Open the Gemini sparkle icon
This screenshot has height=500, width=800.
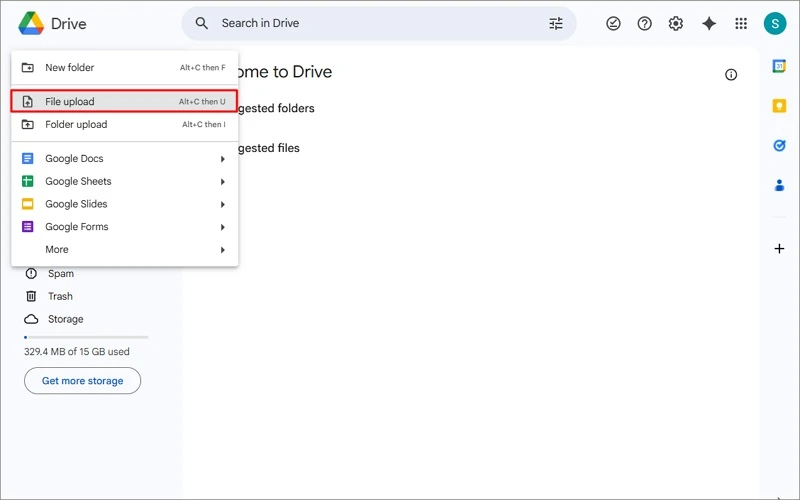(709, 23)
